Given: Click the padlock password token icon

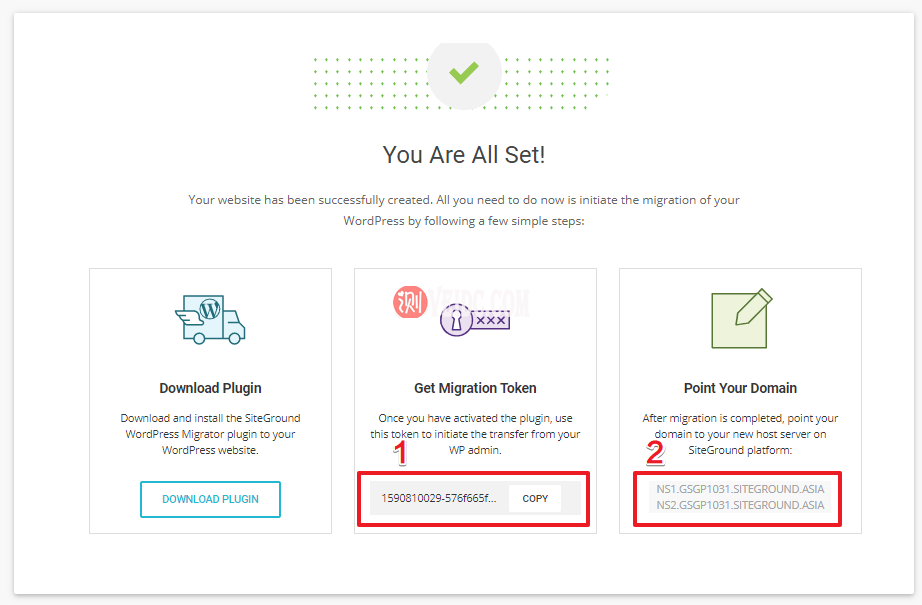Looking at the screenshot, I should 476,320.
